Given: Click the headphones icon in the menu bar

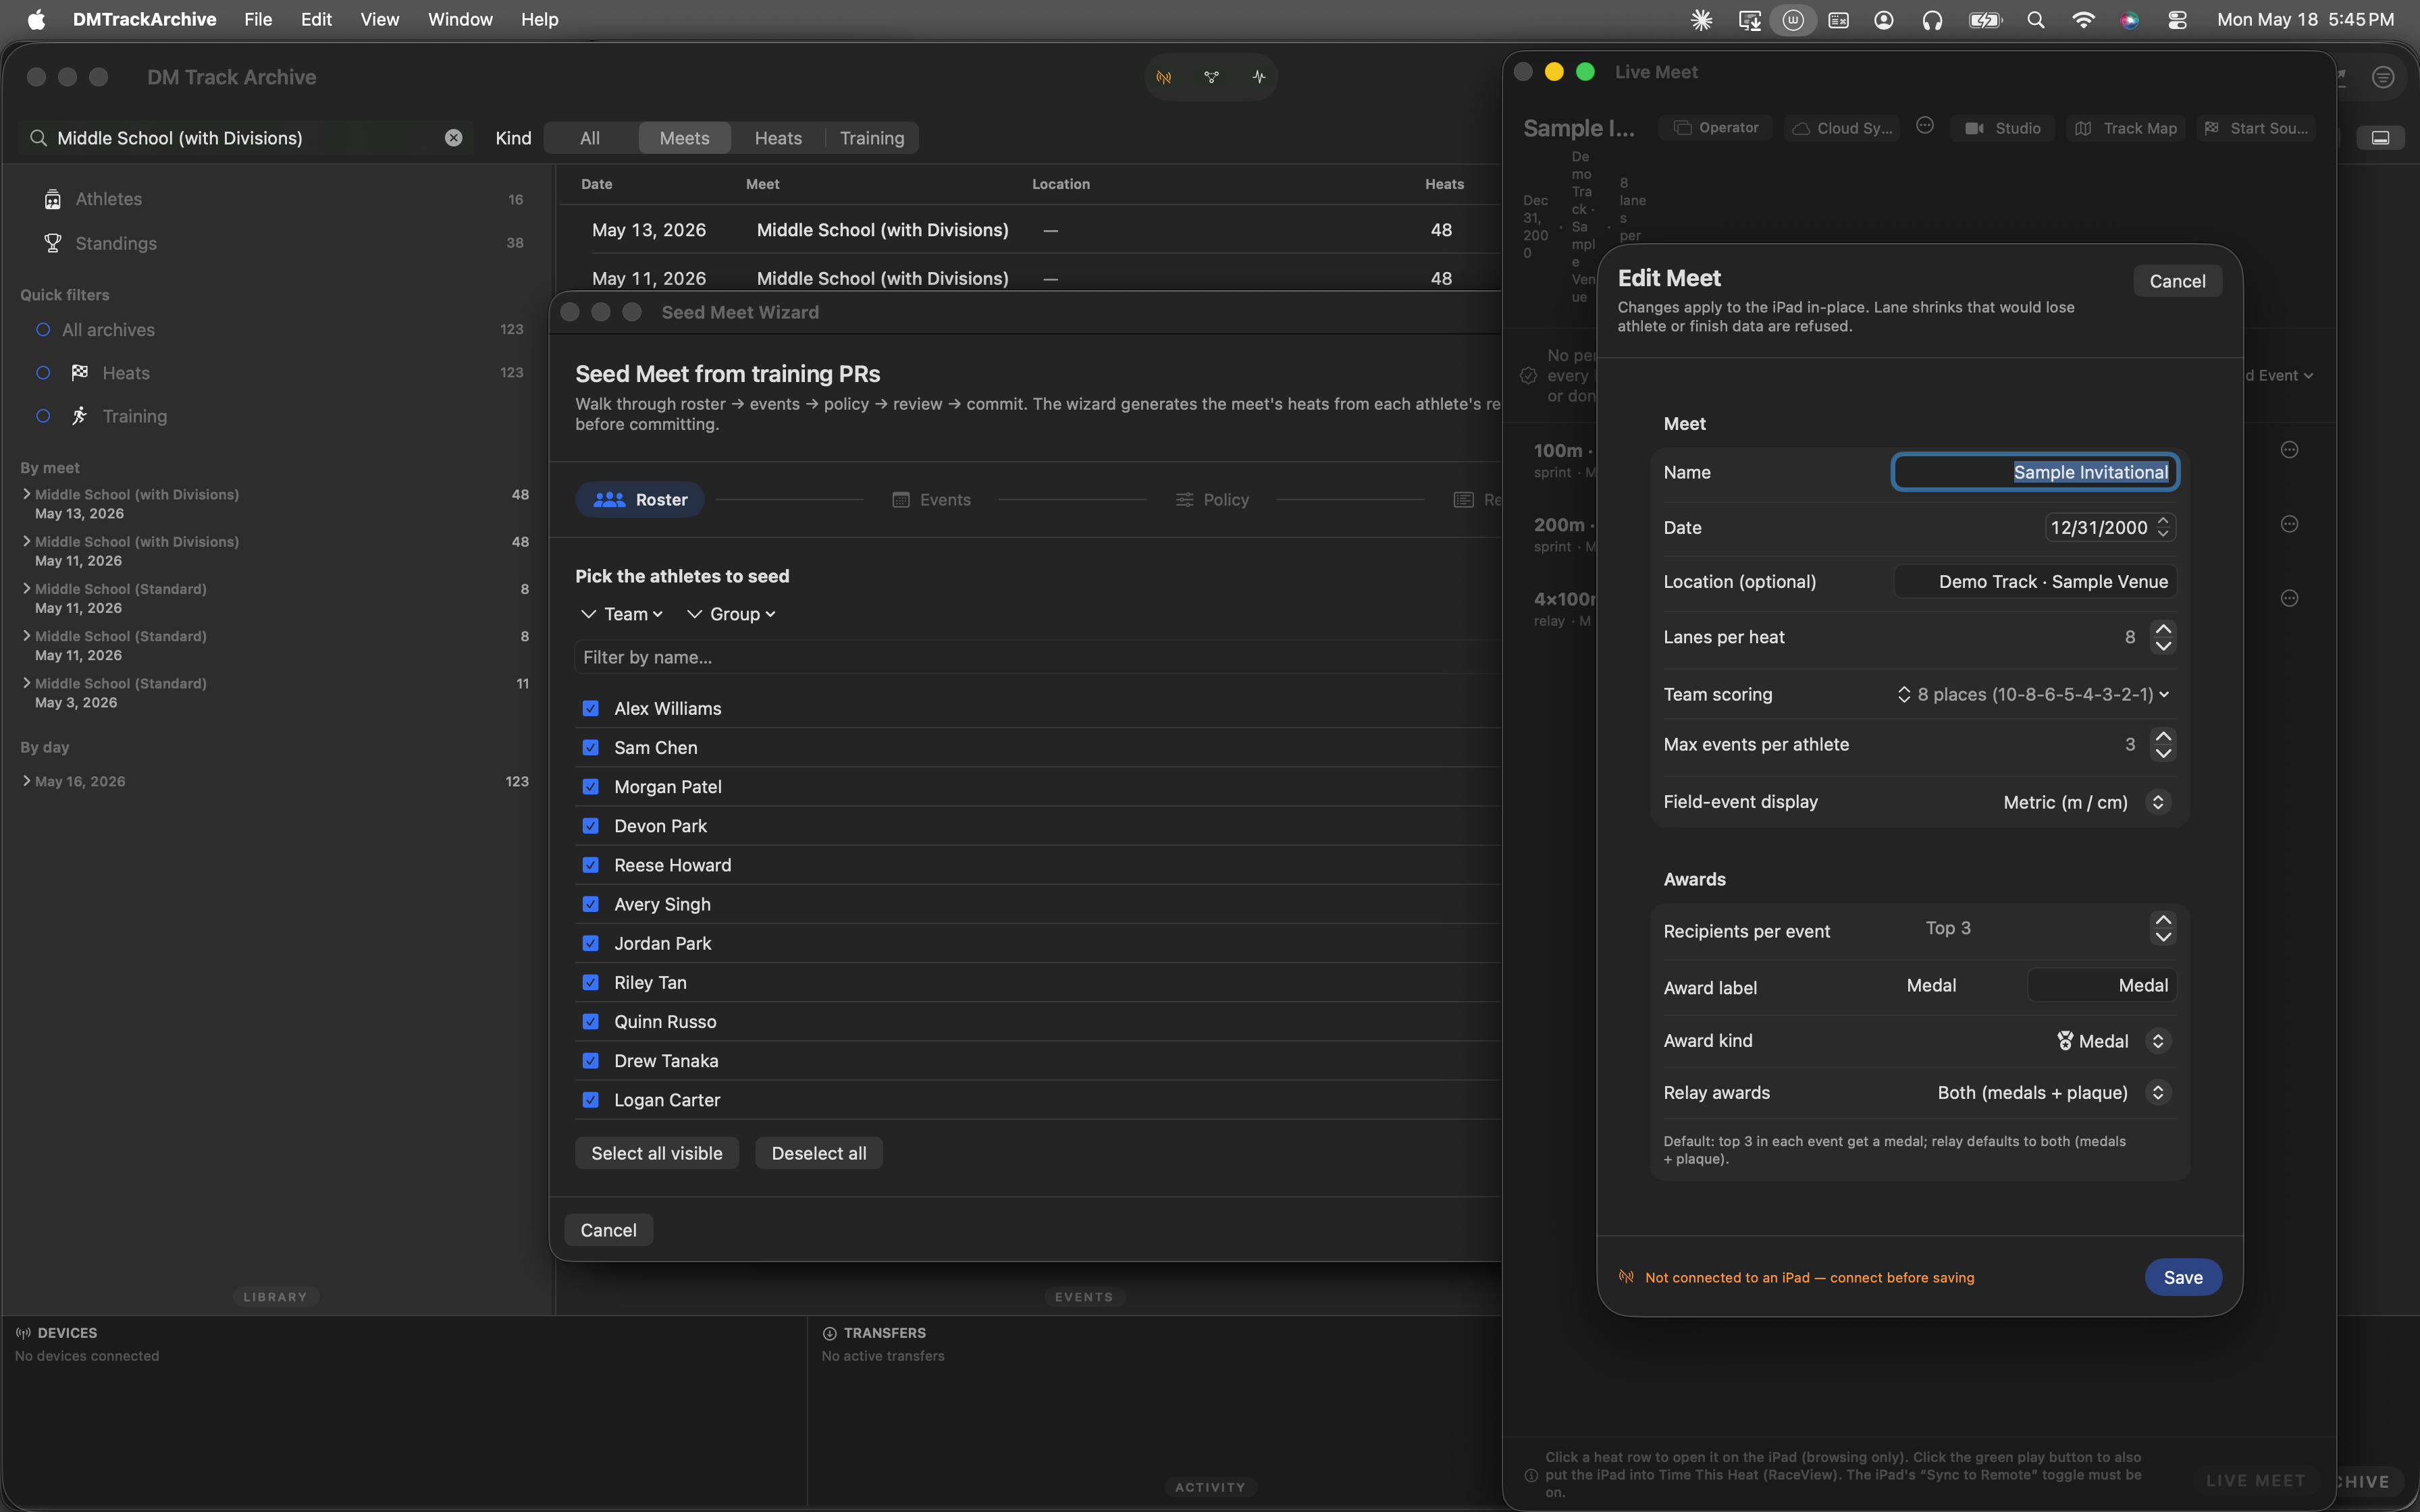Looking at the screenshot, I should [1932, 20].
